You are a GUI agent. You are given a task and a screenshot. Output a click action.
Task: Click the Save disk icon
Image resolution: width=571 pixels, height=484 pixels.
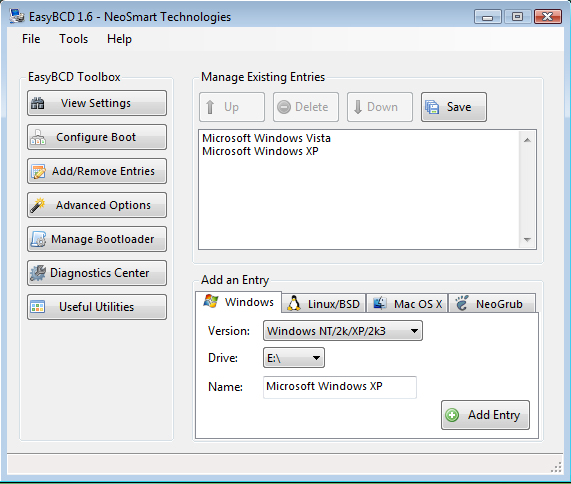coord(432,107)
